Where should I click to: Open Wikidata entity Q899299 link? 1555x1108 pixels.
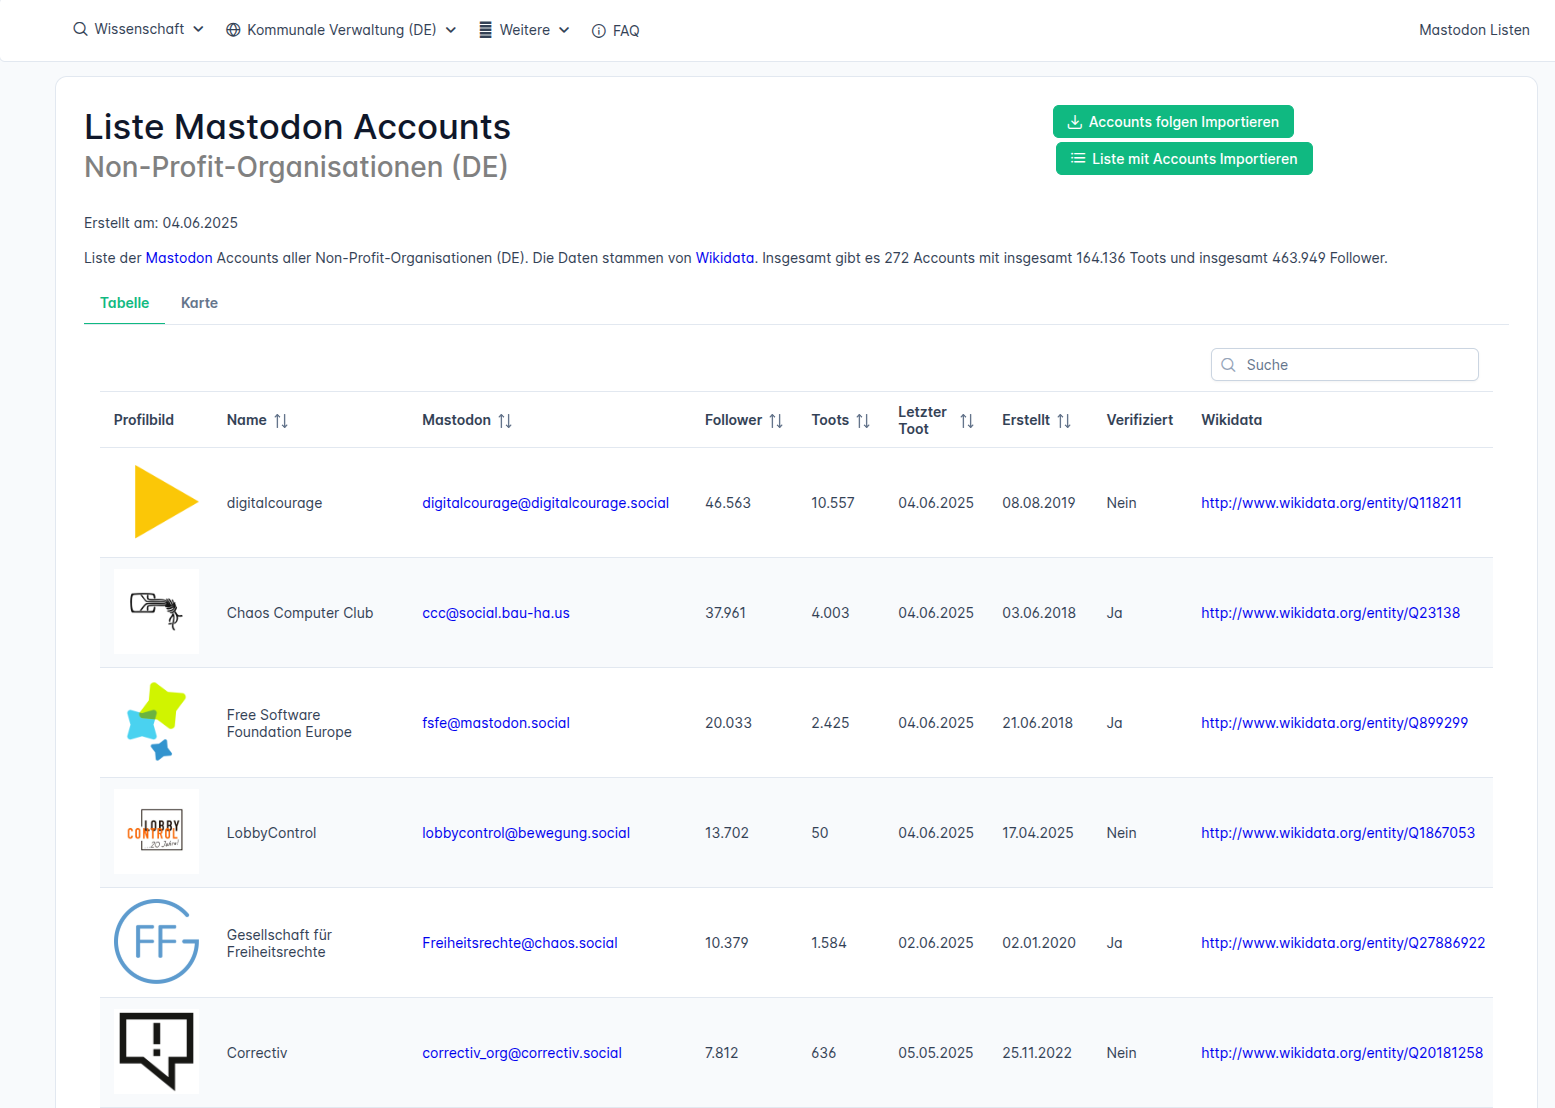click(1334, 723)
